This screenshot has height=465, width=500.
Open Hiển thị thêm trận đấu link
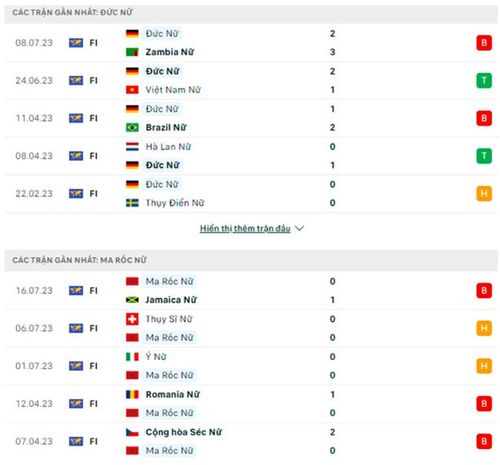point(245,228)
